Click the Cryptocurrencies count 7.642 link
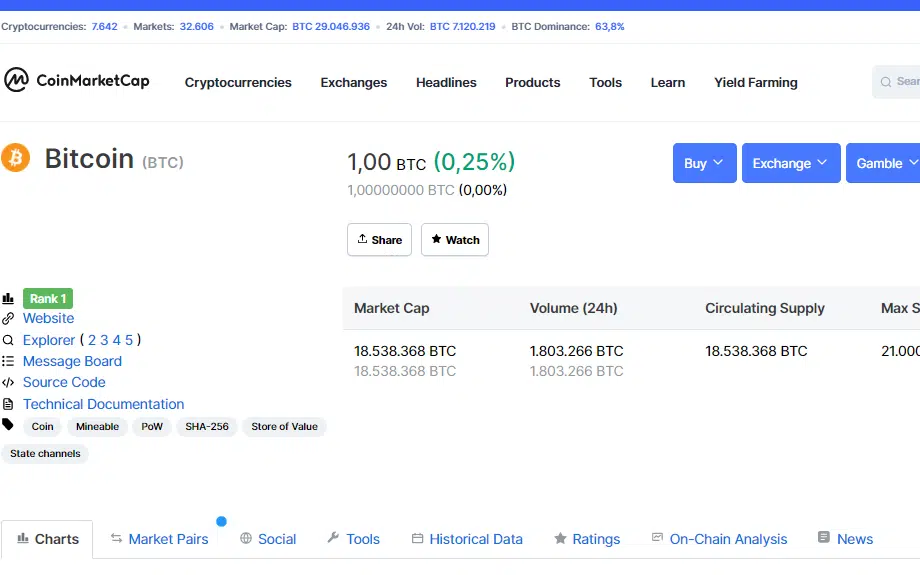 [x=104, y=26]
